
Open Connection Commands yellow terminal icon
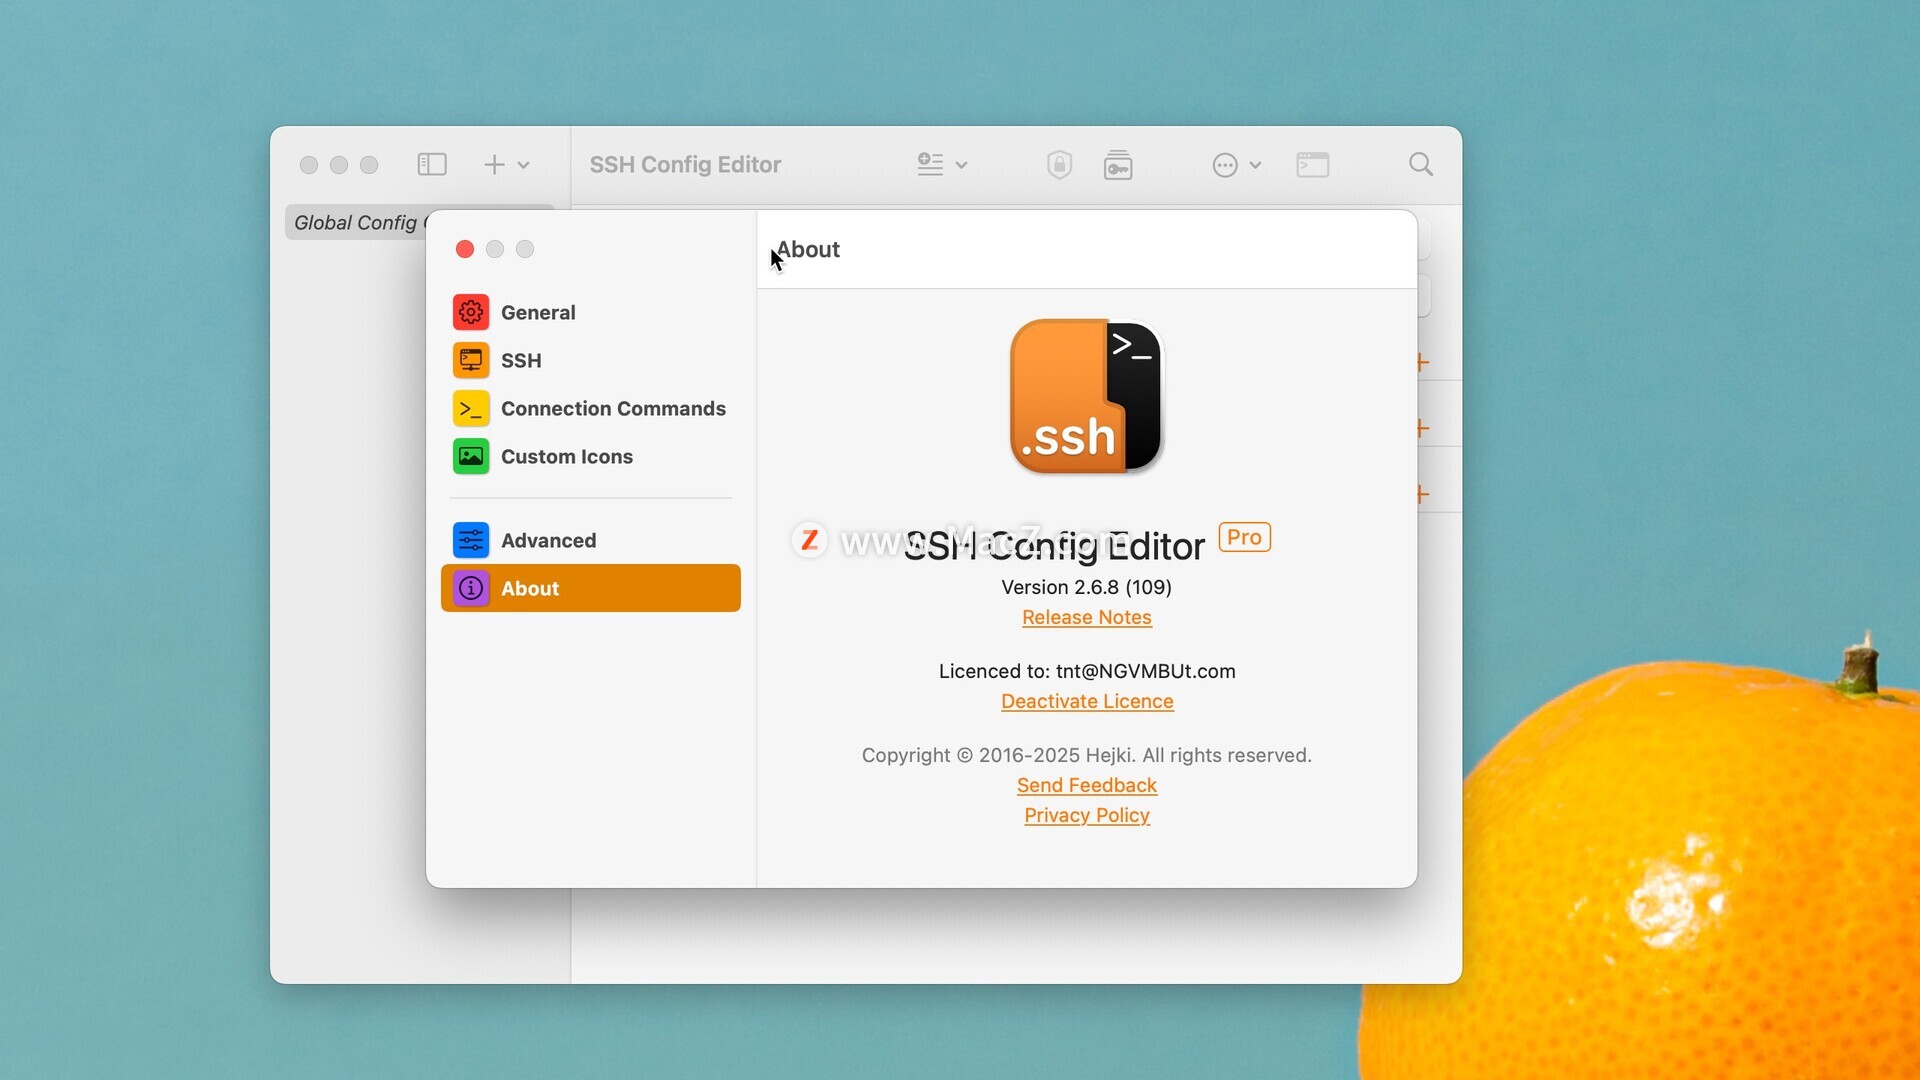tap(471, 408)
